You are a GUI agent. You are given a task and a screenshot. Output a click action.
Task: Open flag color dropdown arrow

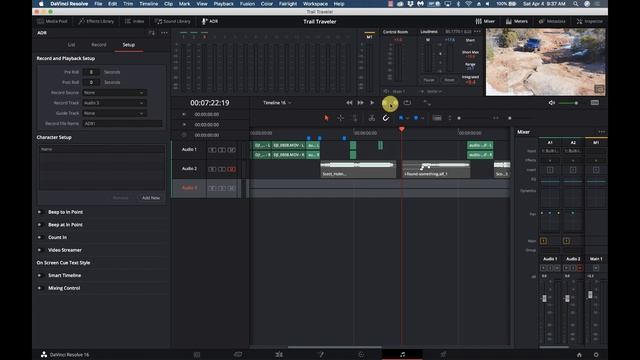[x=407, y=118]
